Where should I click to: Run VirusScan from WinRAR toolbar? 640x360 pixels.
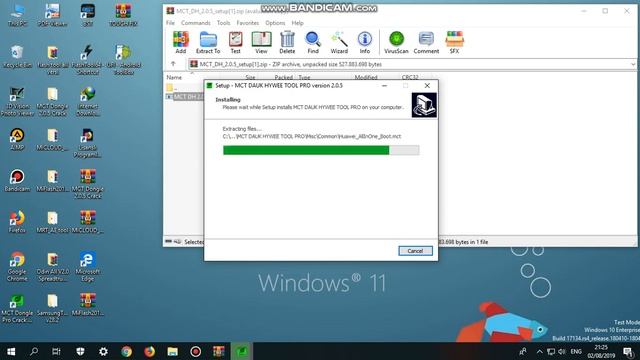[x=396, y=42]
